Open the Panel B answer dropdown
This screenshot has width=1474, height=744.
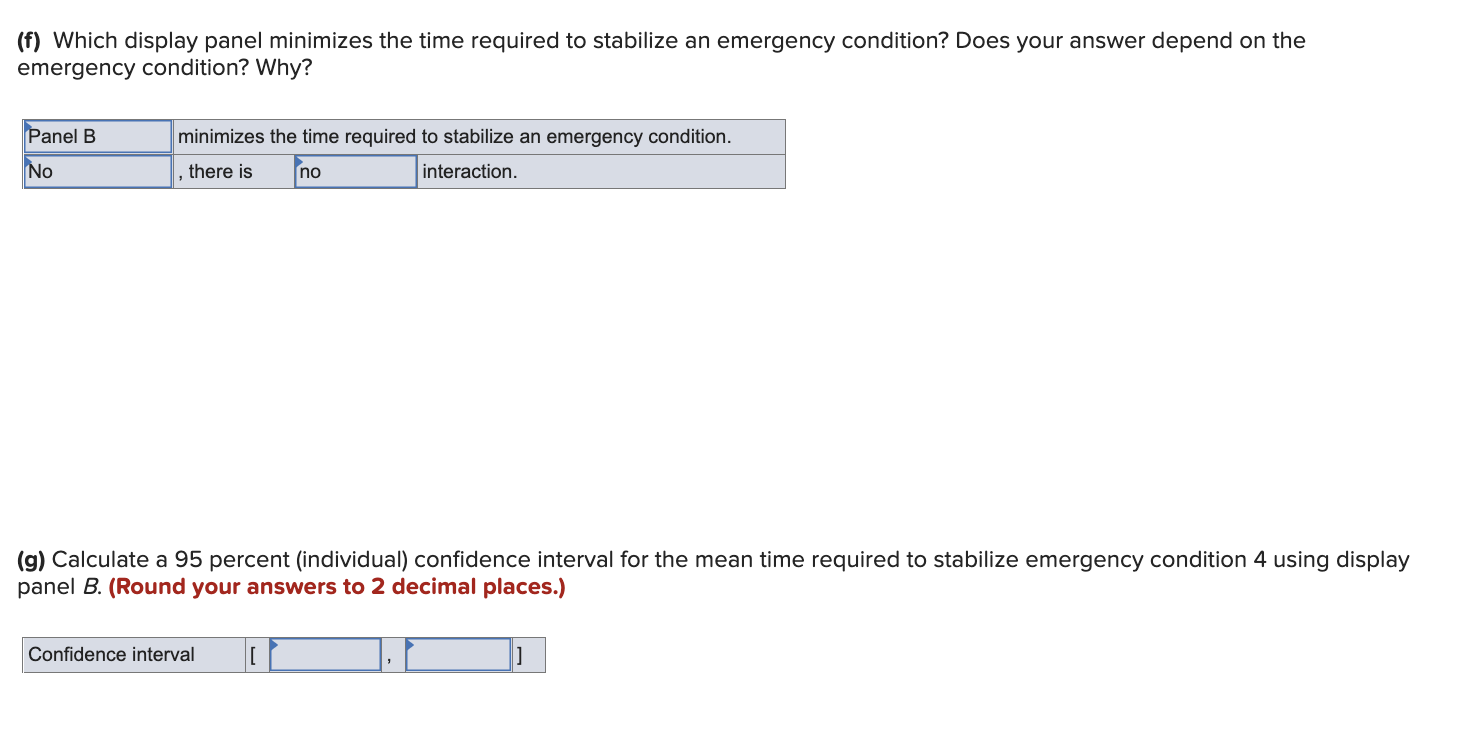pos(97,136)
